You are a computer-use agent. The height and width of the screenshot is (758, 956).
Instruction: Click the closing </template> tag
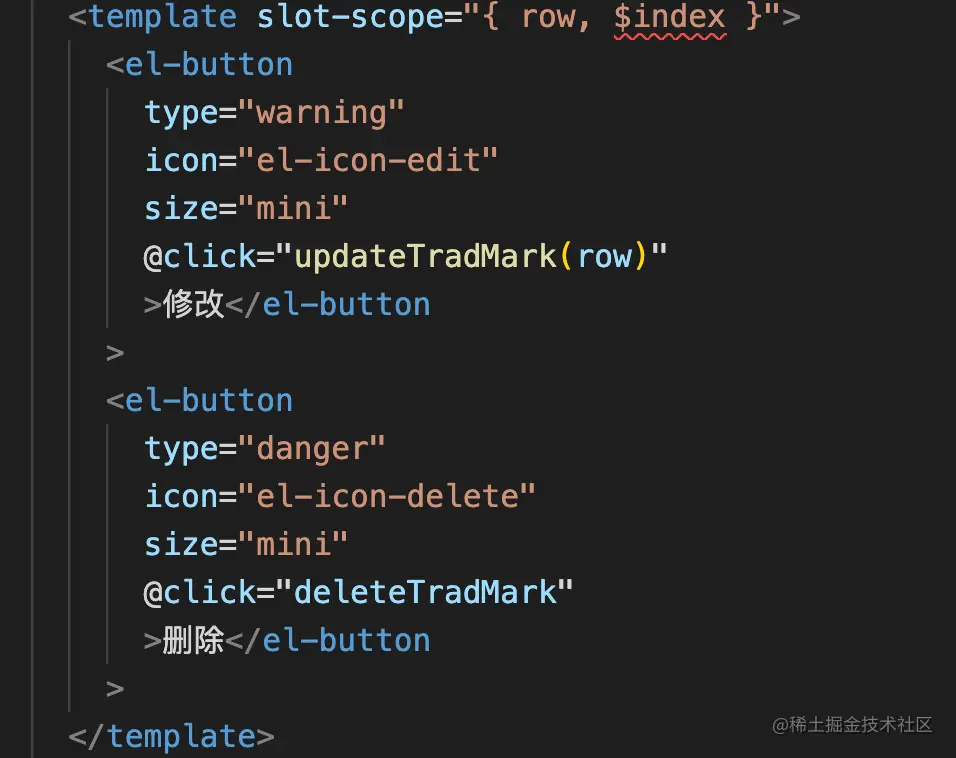pyautogui.click(x=171, y=736)
